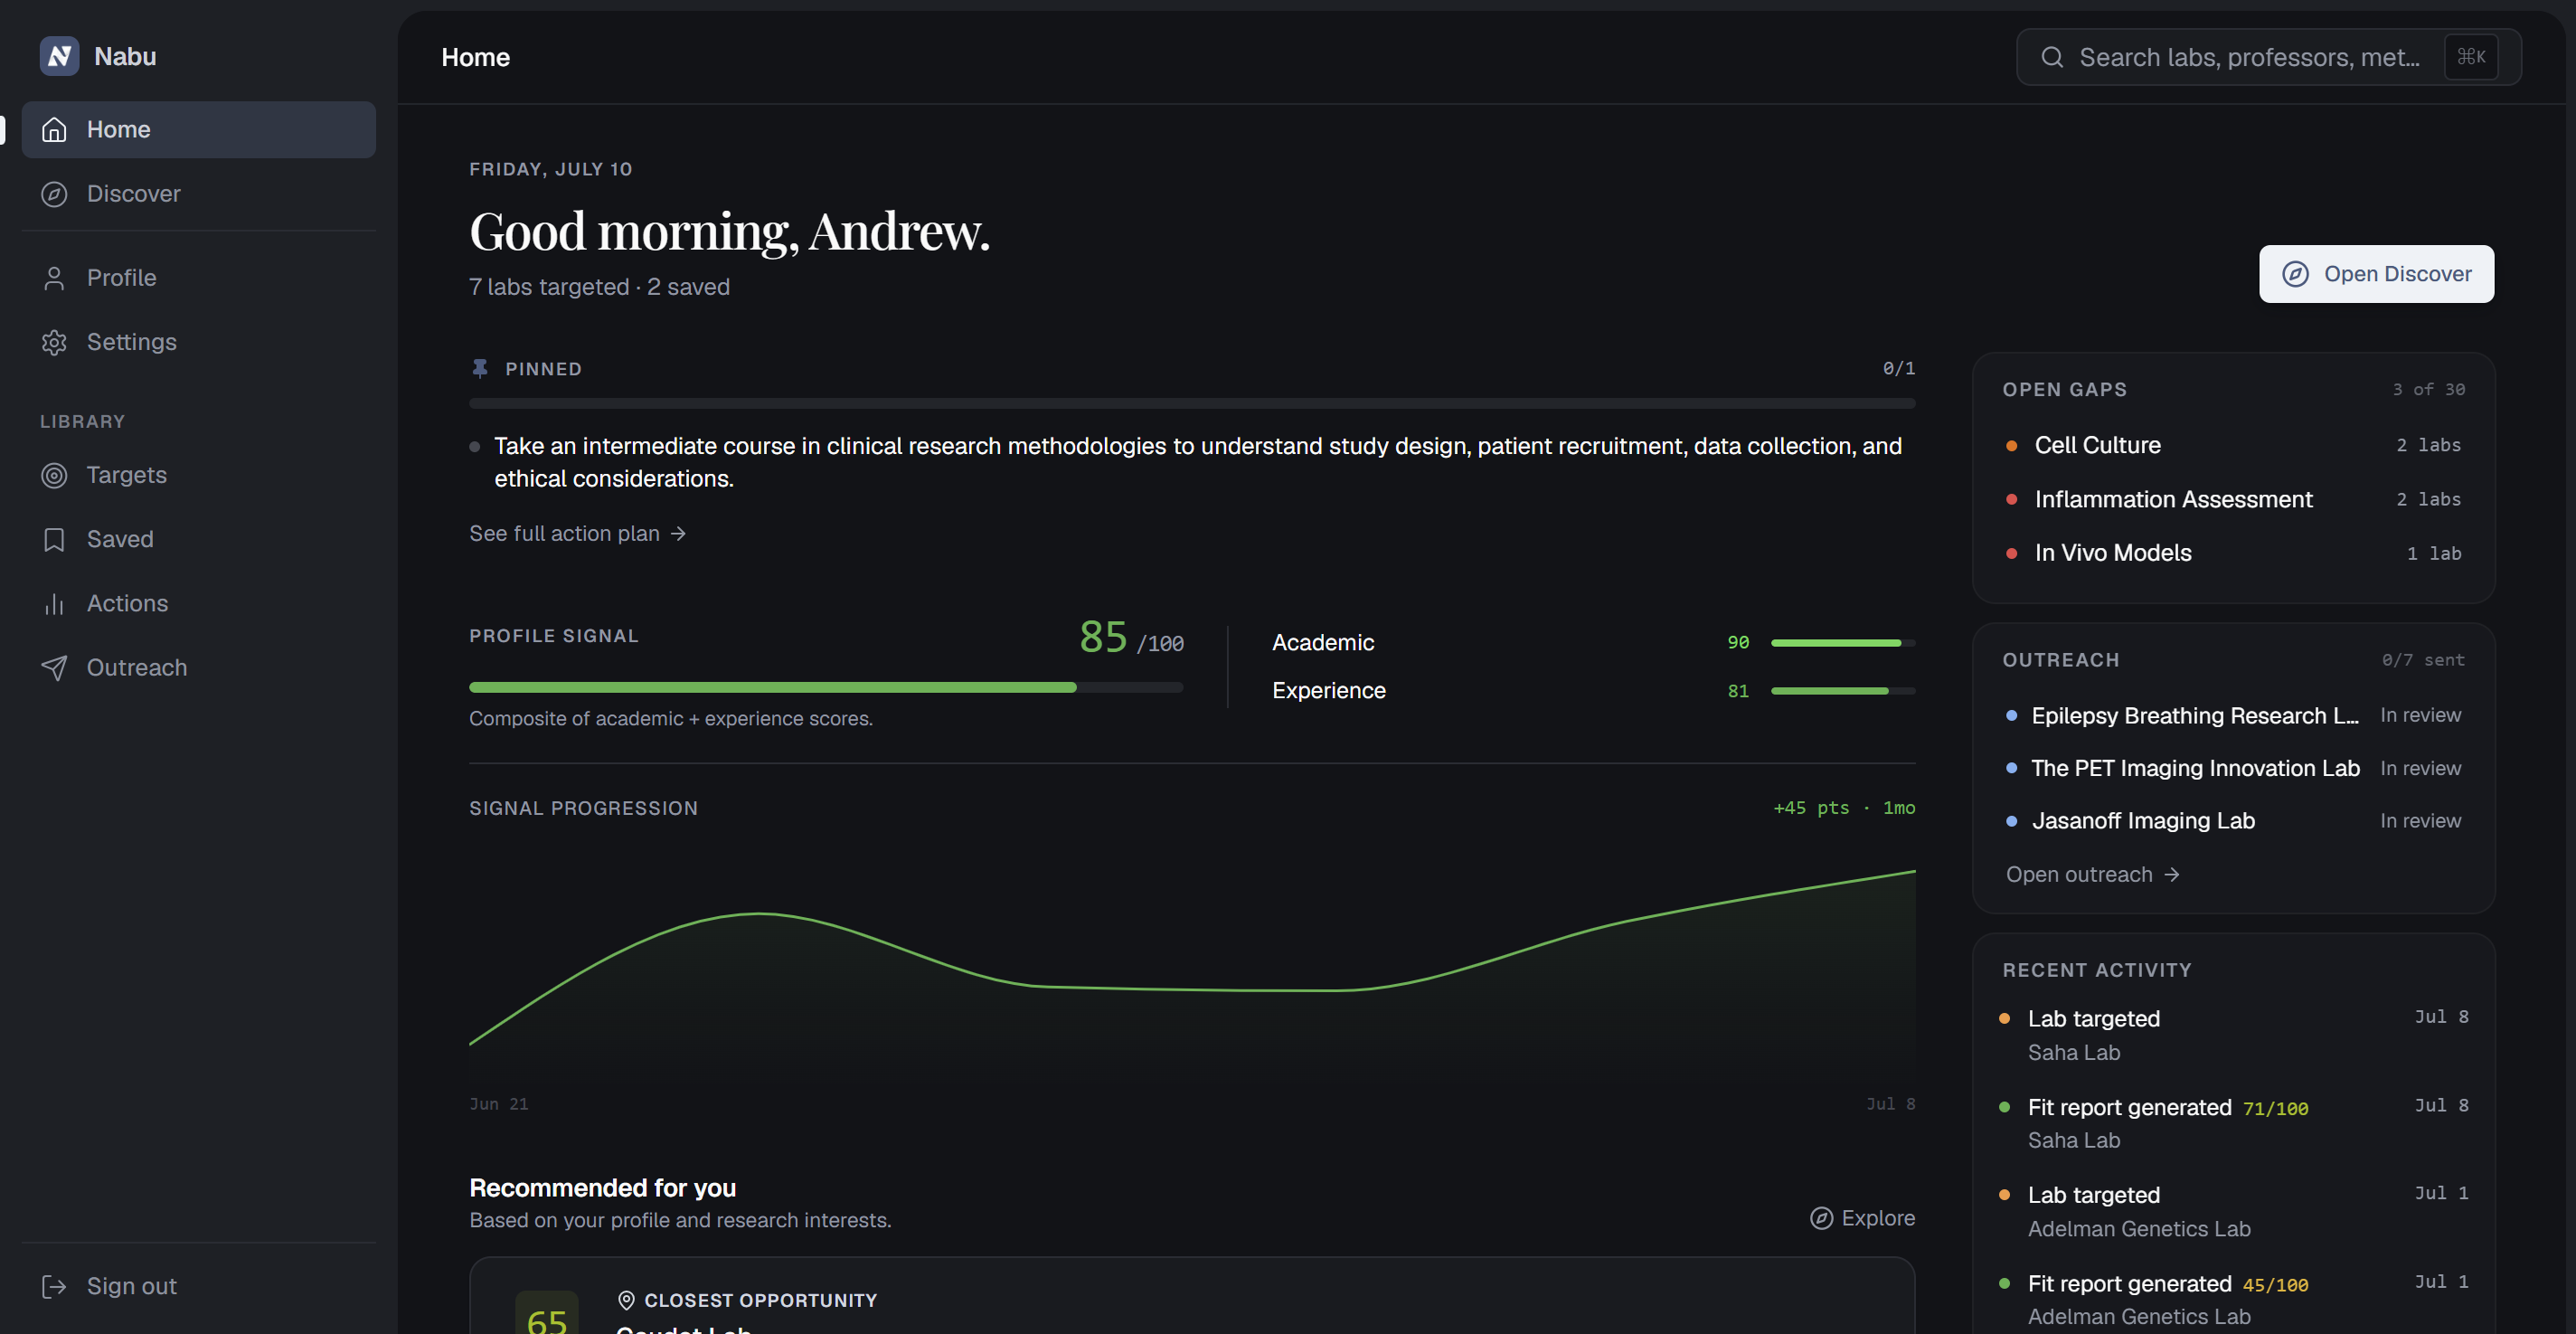
Task: Click the 3 of 30 gaps counter
Action: tap(2428, 390)
